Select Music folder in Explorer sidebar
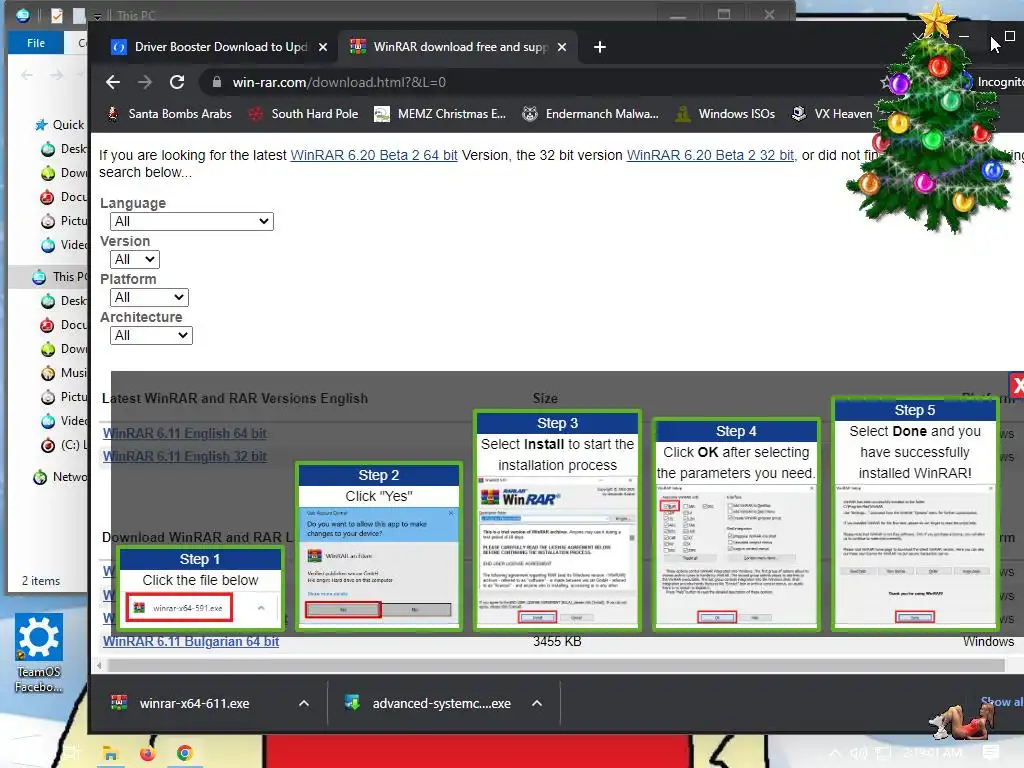Image resolution: width=1024 pixels, height=768 pixels. pos(64,373)
